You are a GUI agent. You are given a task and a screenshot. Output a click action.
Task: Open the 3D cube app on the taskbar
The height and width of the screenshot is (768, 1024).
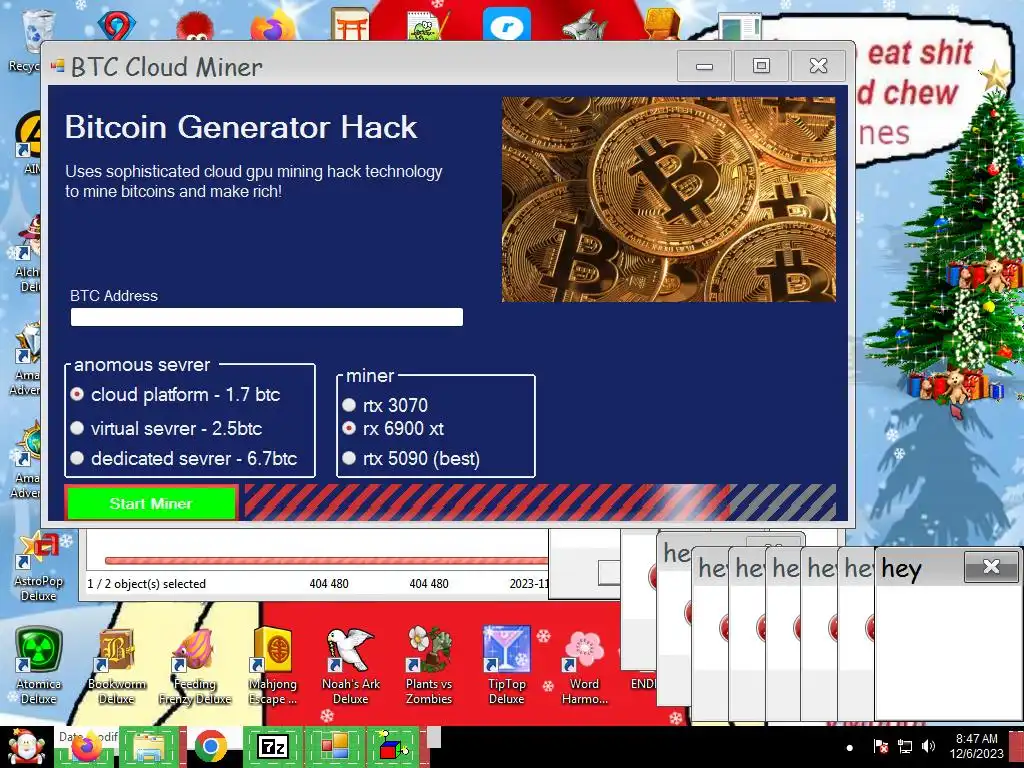pos(394,747)
